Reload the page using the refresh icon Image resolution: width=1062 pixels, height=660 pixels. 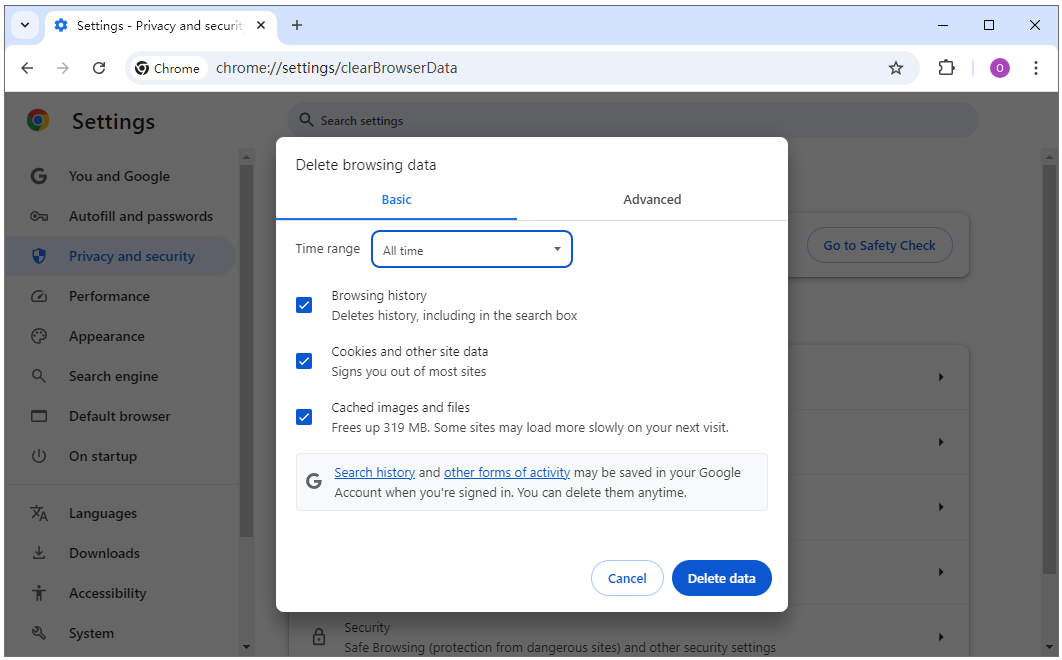(99, 68)
